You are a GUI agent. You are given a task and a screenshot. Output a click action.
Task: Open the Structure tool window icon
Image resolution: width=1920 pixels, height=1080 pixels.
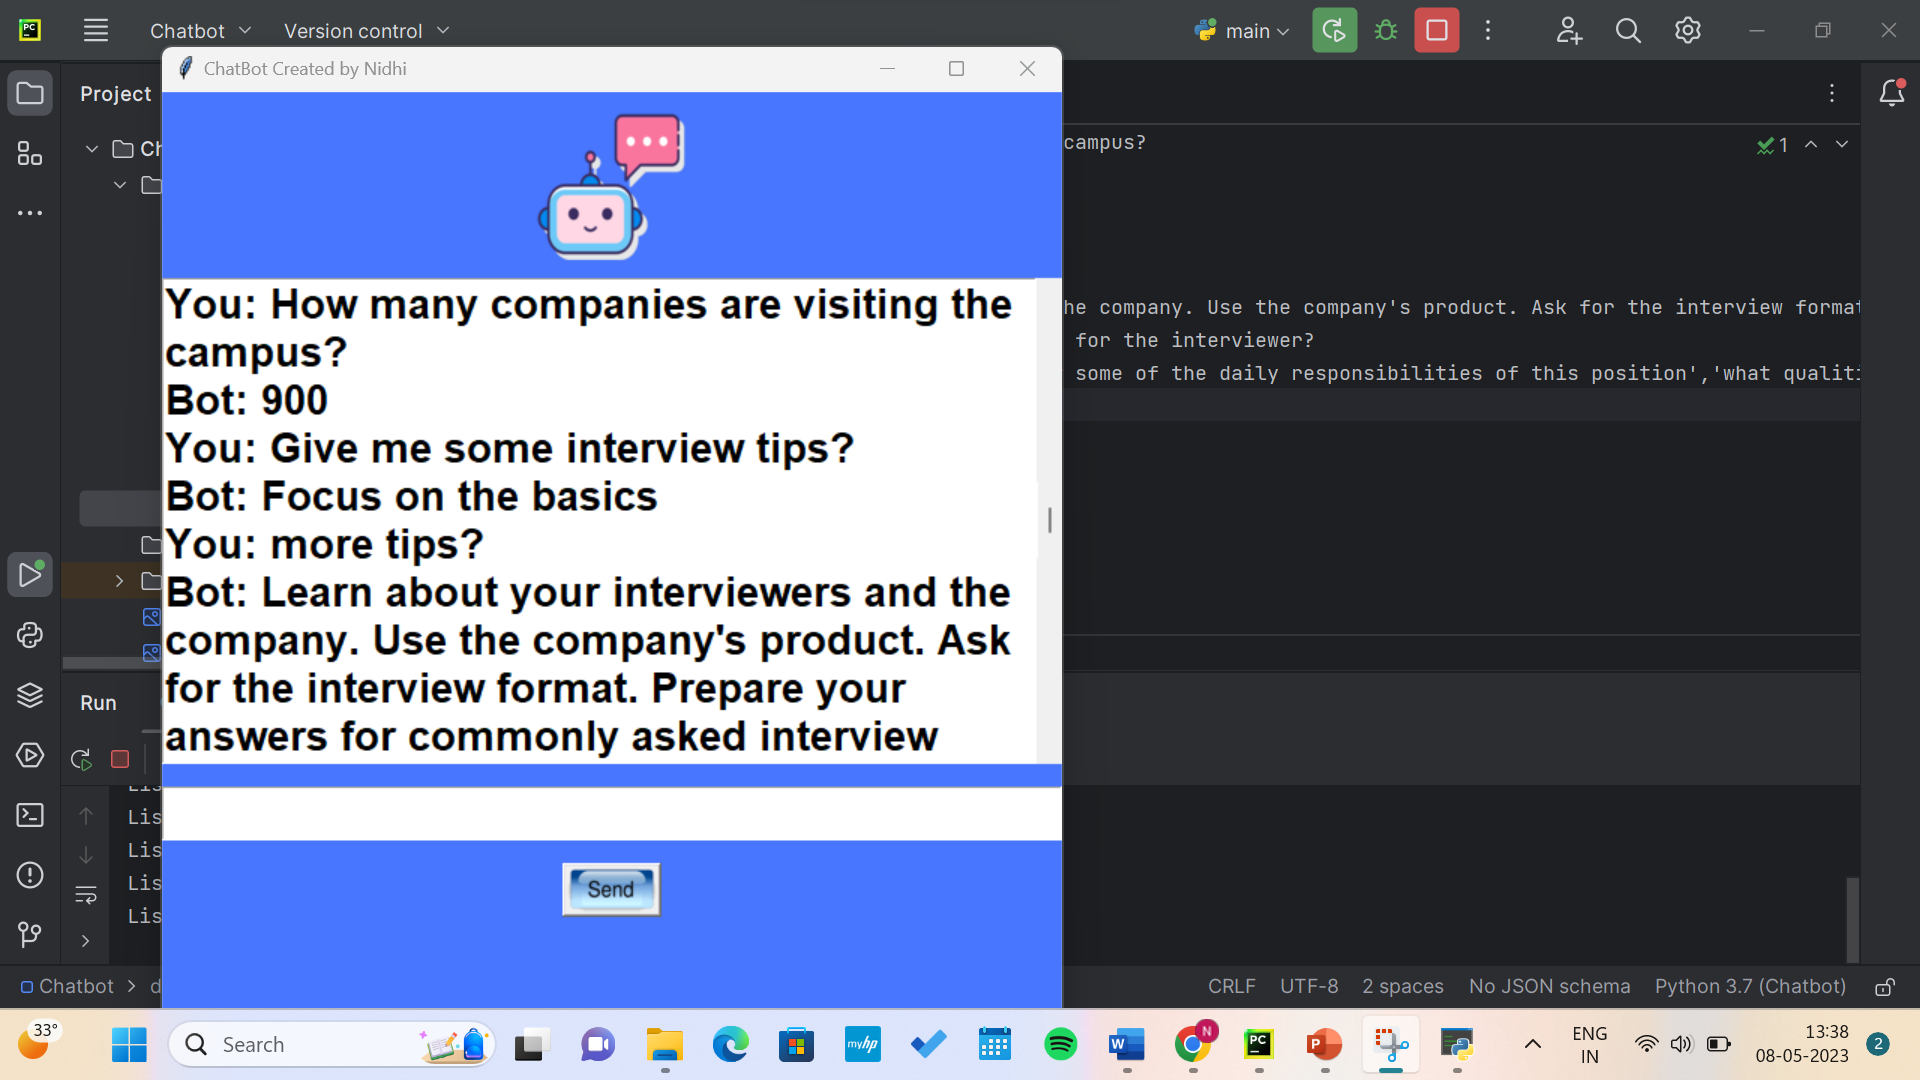pos(30,153)
